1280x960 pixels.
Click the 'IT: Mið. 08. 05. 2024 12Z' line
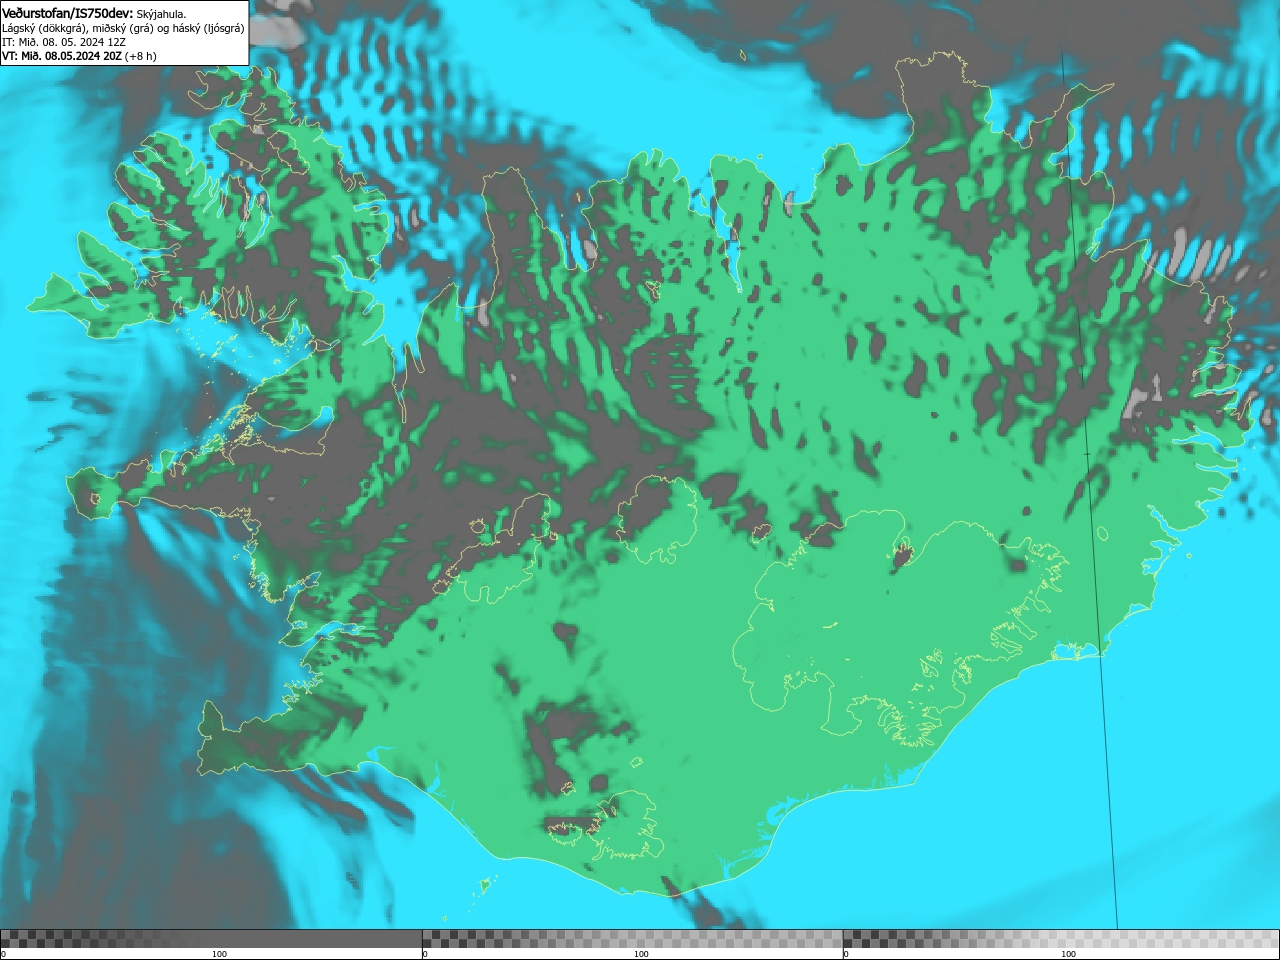tap(64, 42)
